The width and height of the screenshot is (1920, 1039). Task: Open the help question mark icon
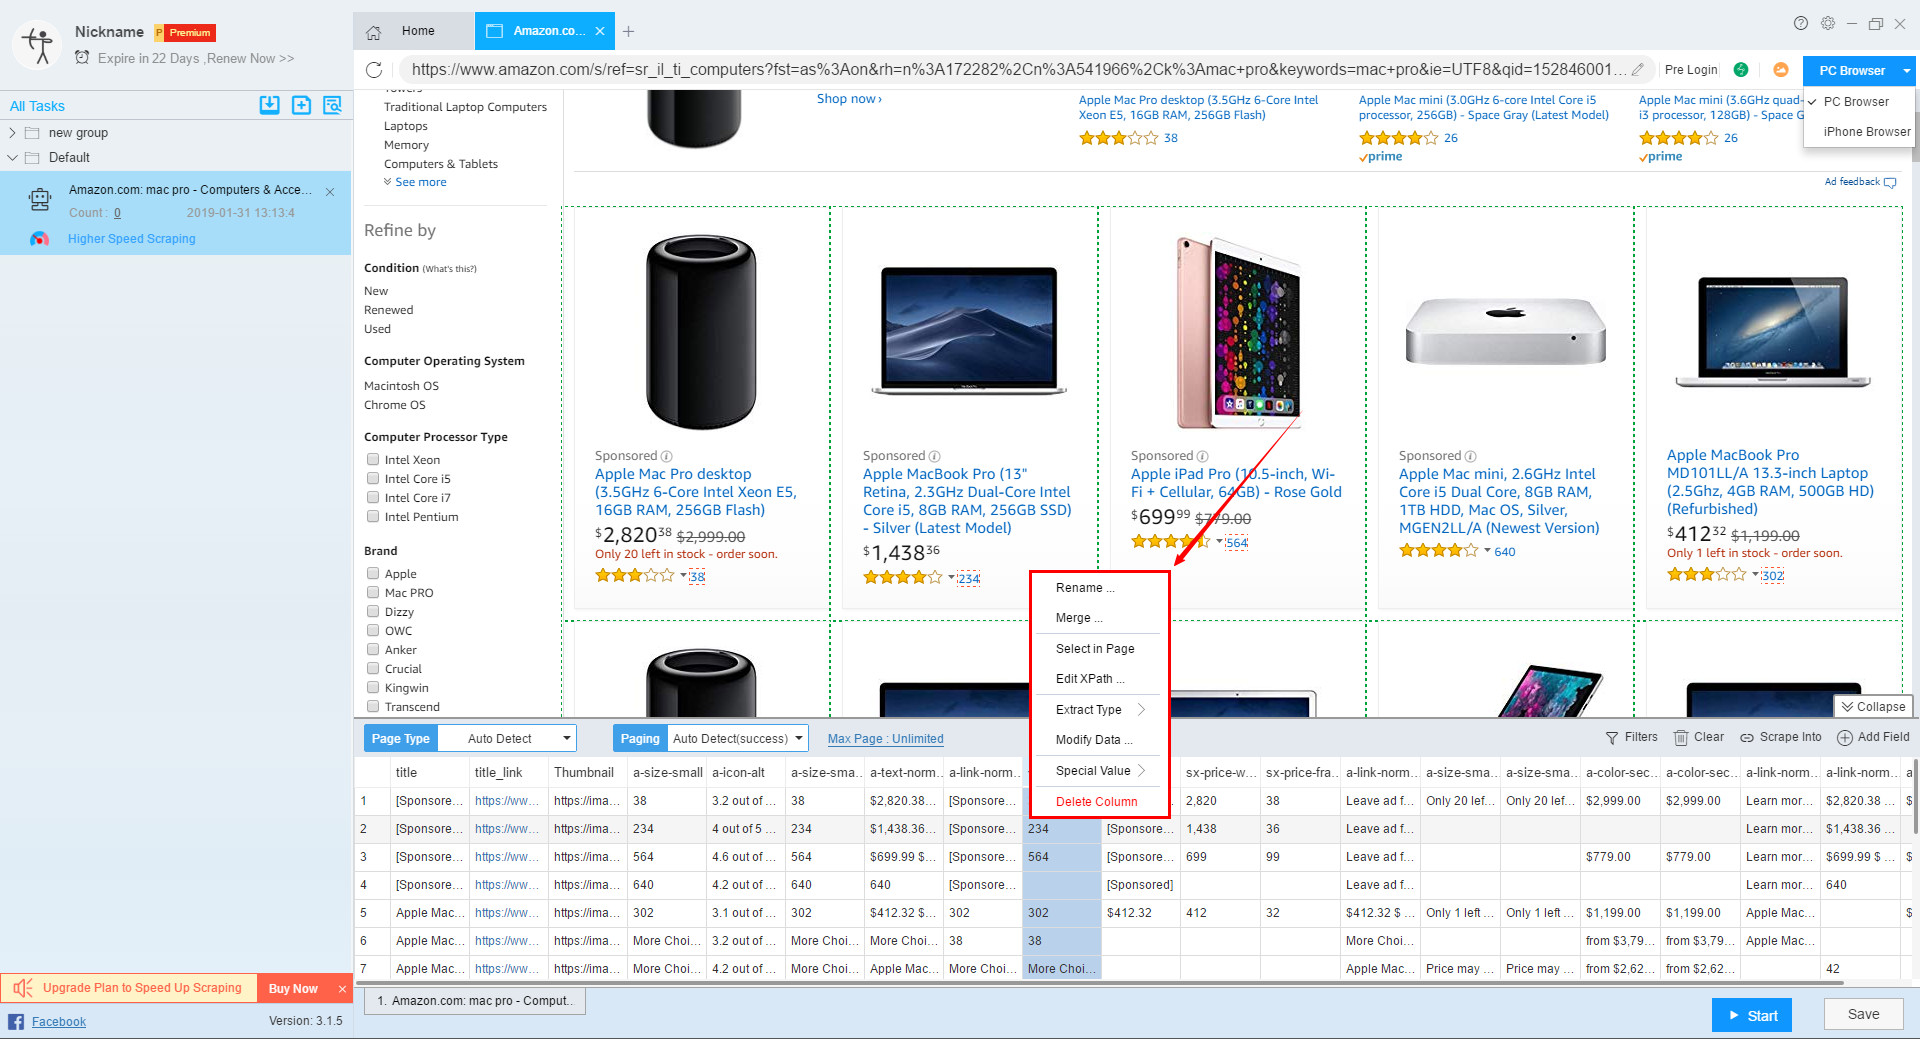1801,23
